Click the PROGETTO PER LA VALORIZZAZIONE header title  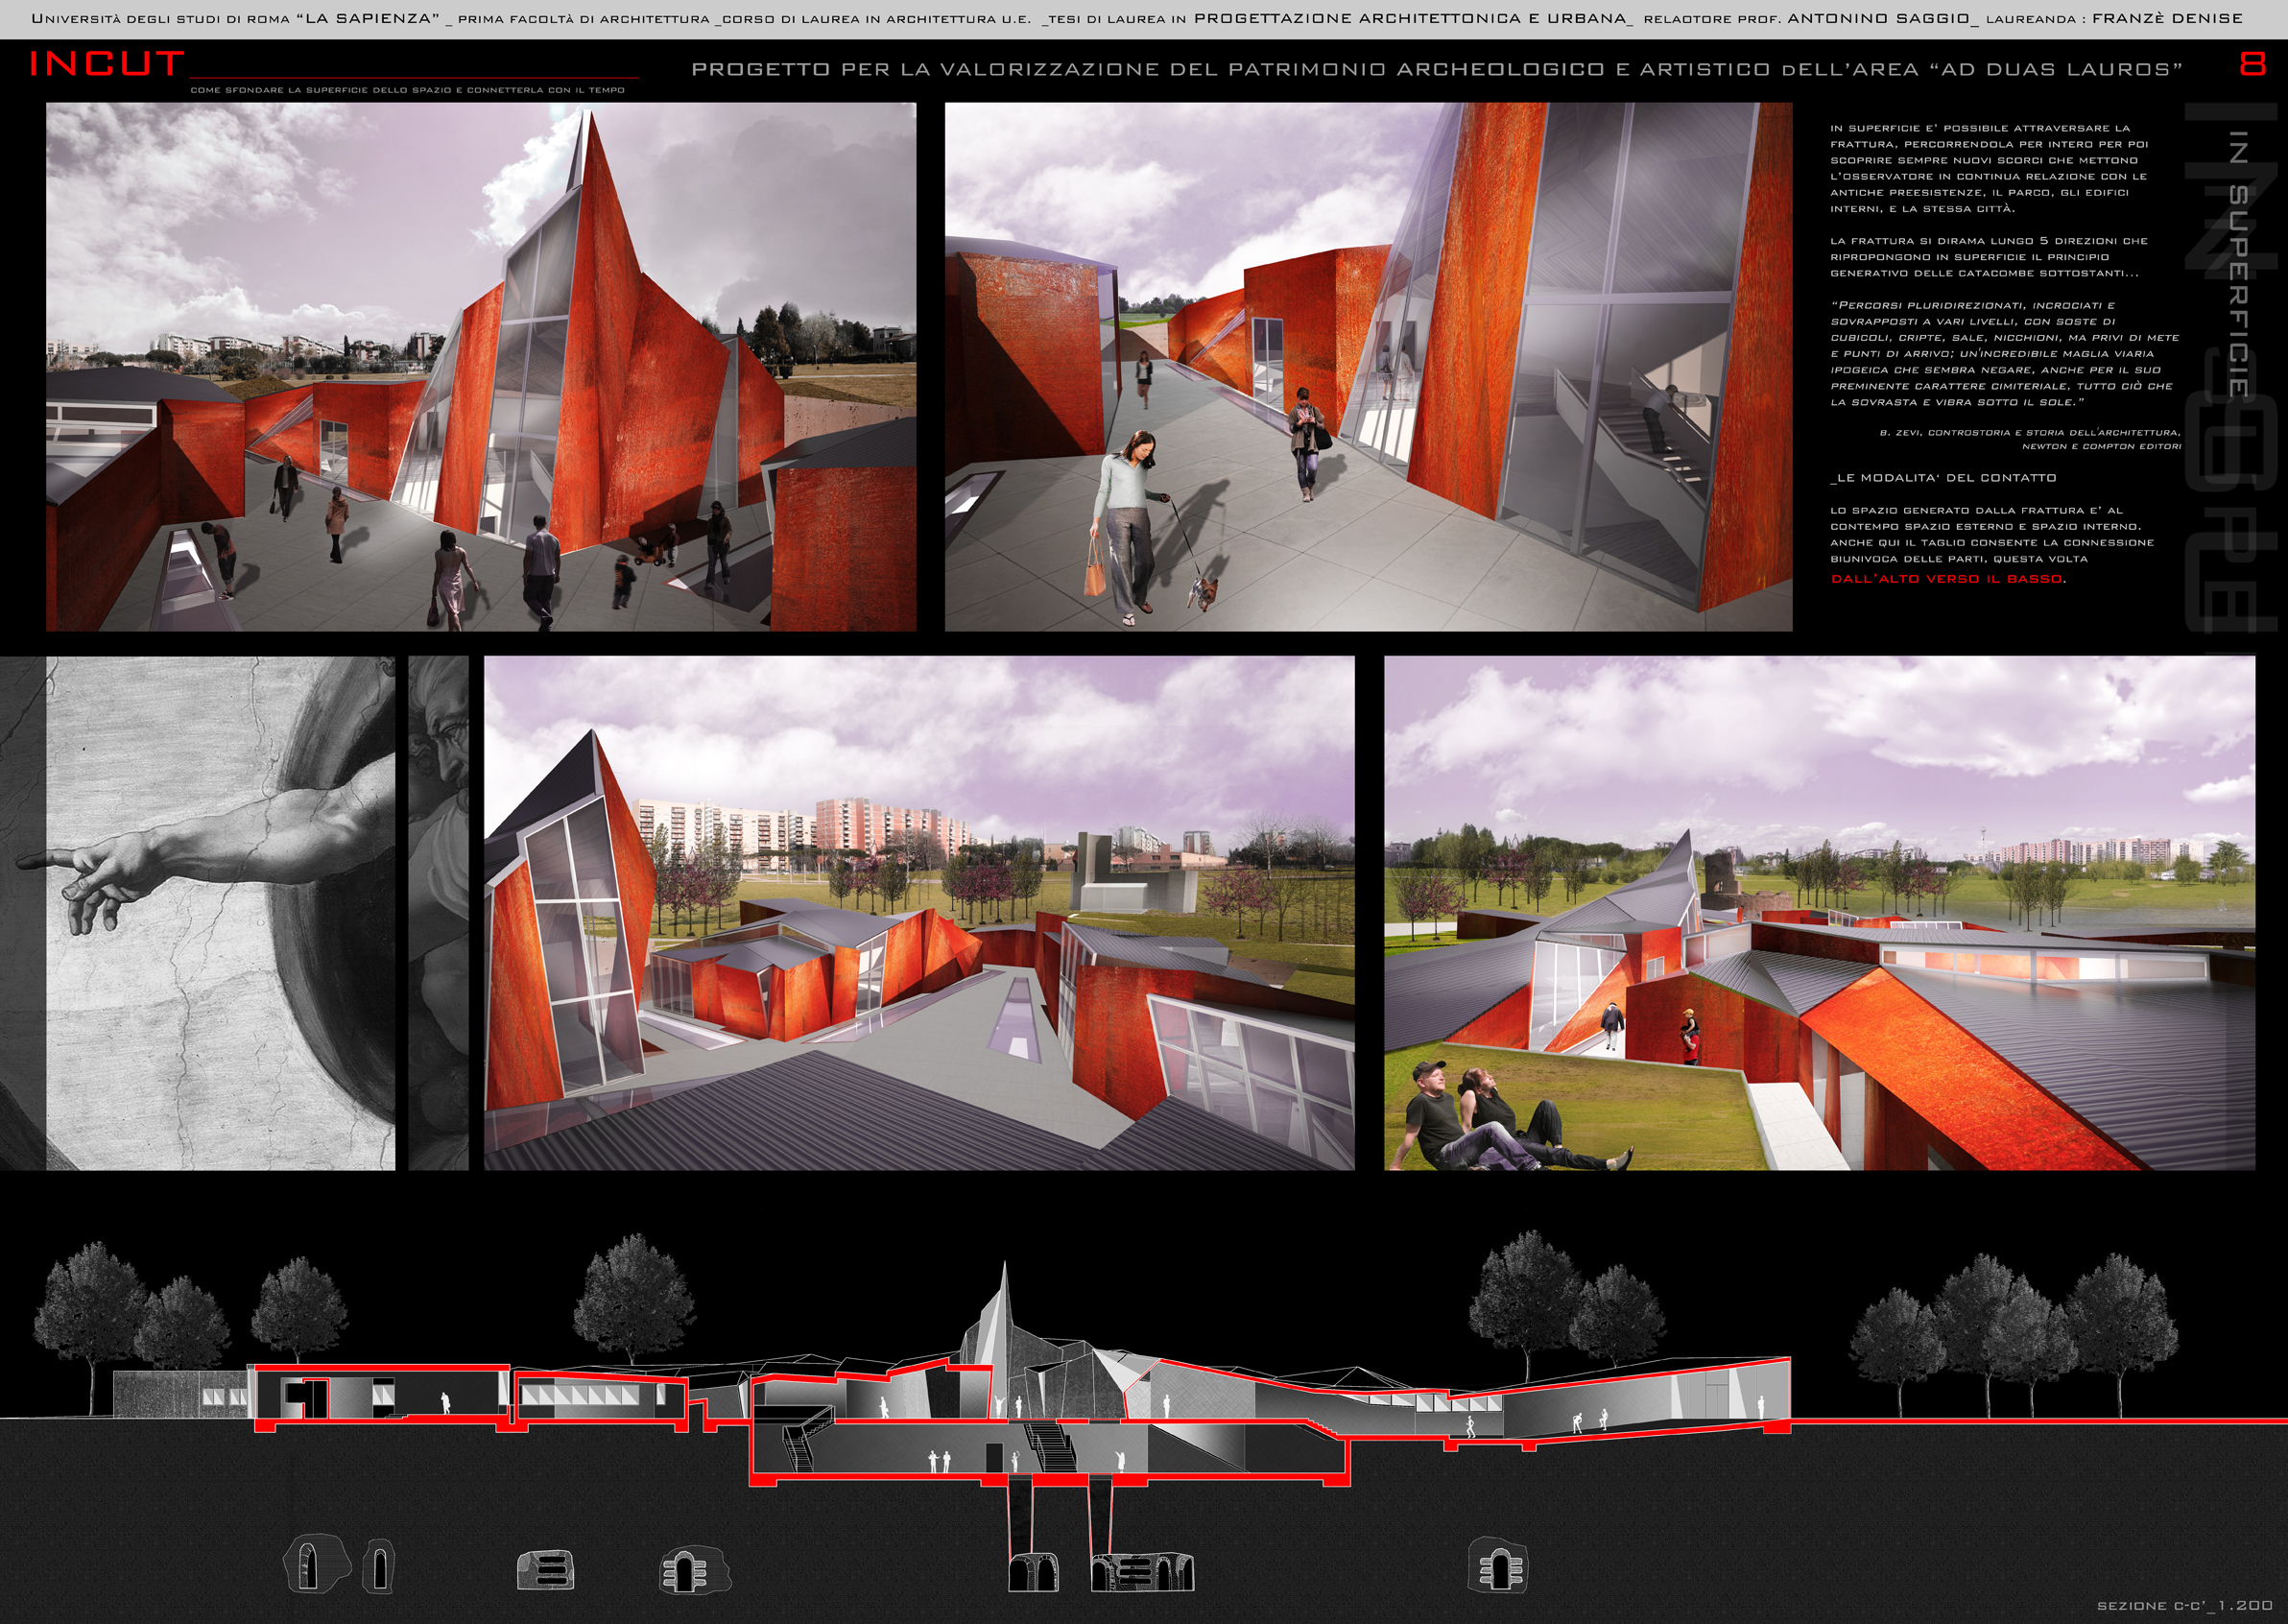tap(1436, 69)
